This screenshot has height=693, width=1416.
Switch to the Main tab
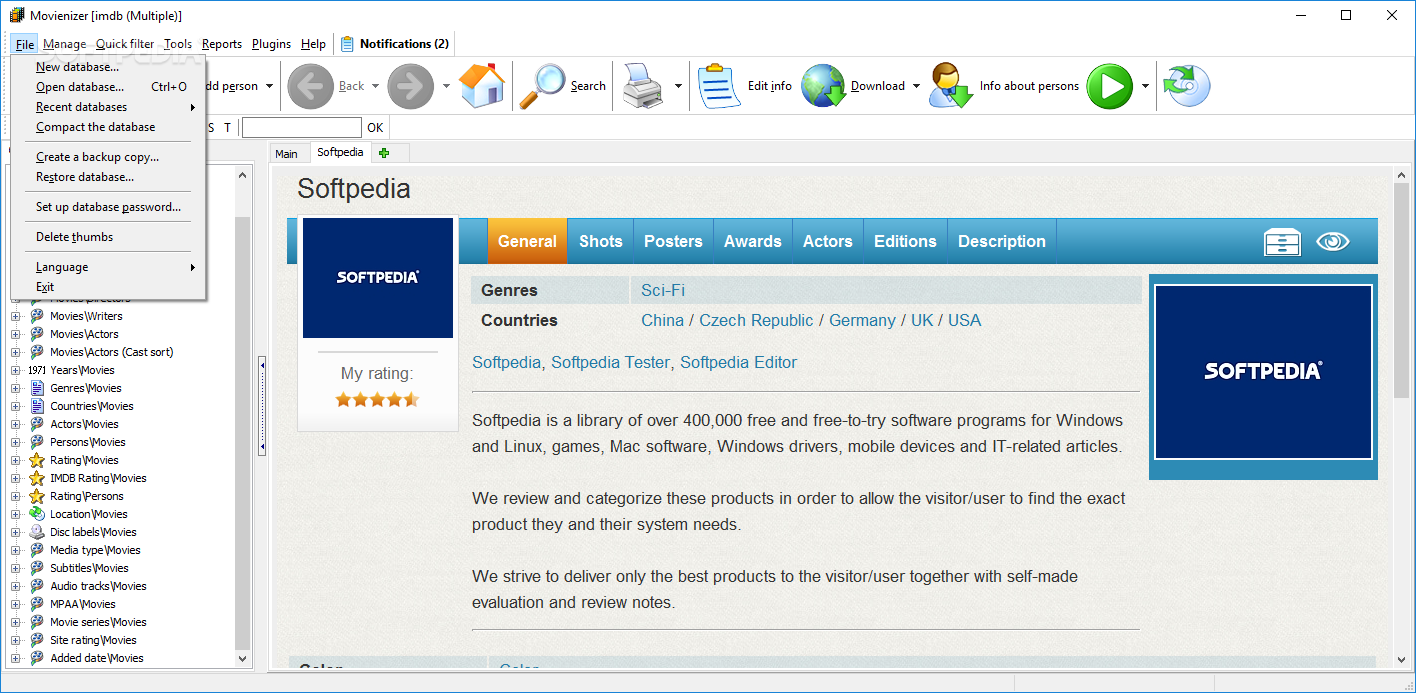pyautogui.click(x=286, y=153)
